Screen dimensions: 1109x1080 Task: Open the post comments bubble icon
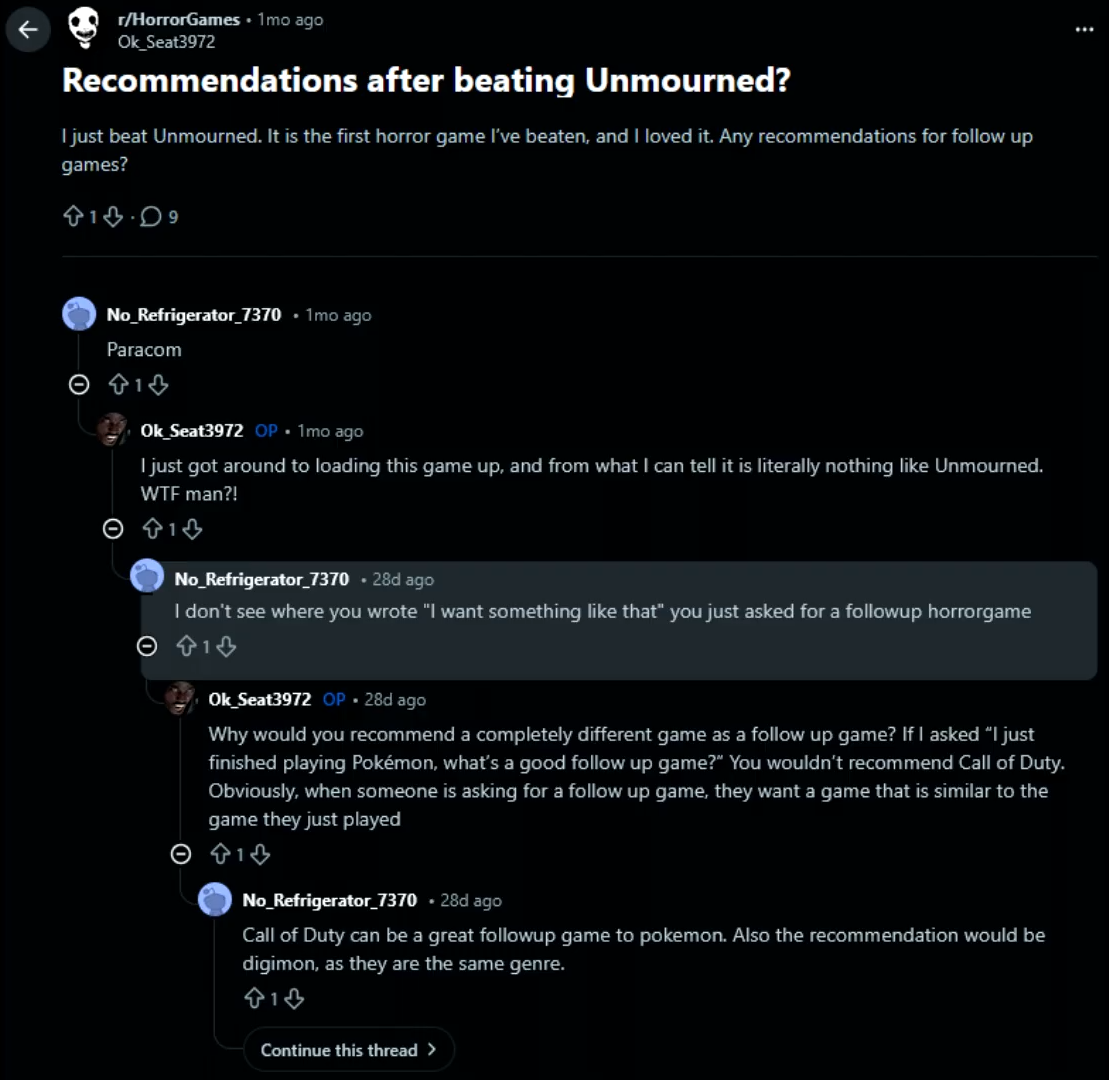[151, 216]
